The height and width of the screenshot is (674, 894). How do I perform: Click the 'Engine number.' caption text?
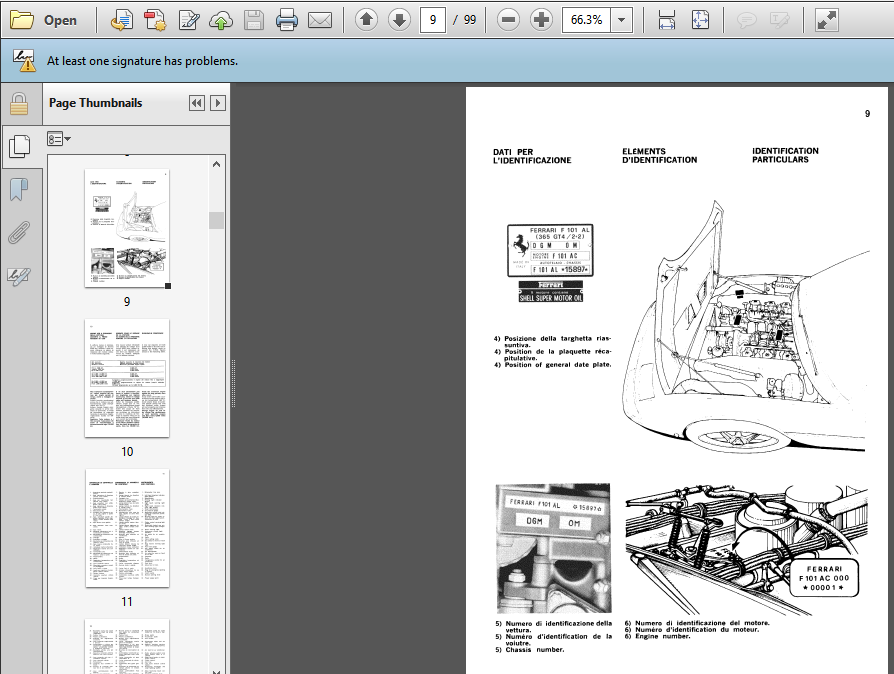[x=663, y=636]
